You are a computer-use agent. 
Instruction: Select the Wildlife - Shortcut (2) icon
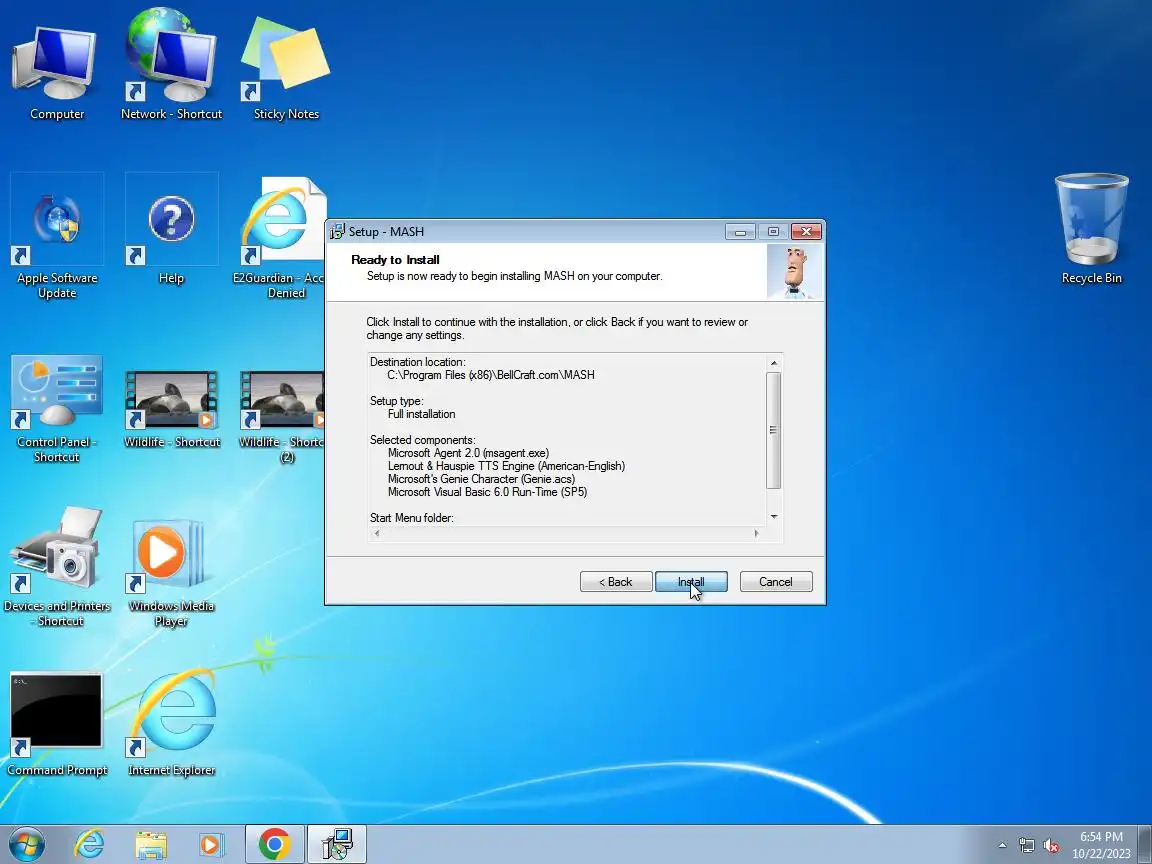[284, 415]
